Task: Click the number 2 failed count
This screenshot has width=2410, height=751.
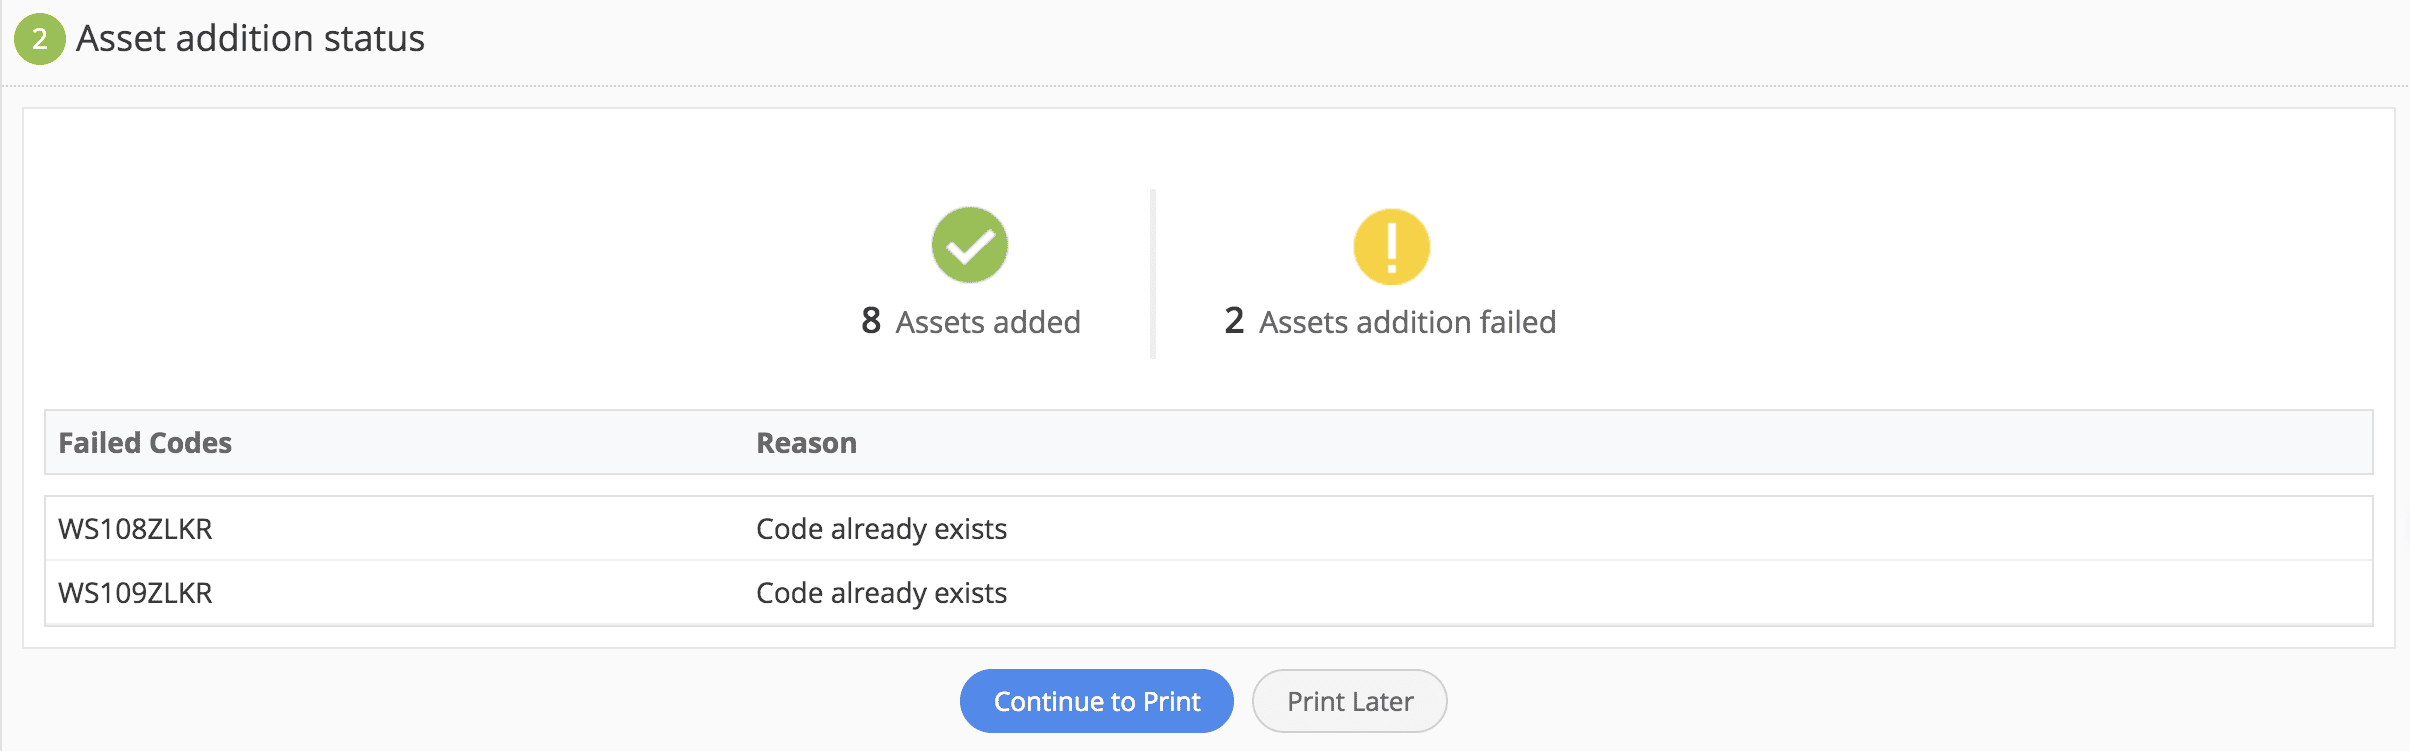Action: pos(1234,321)
